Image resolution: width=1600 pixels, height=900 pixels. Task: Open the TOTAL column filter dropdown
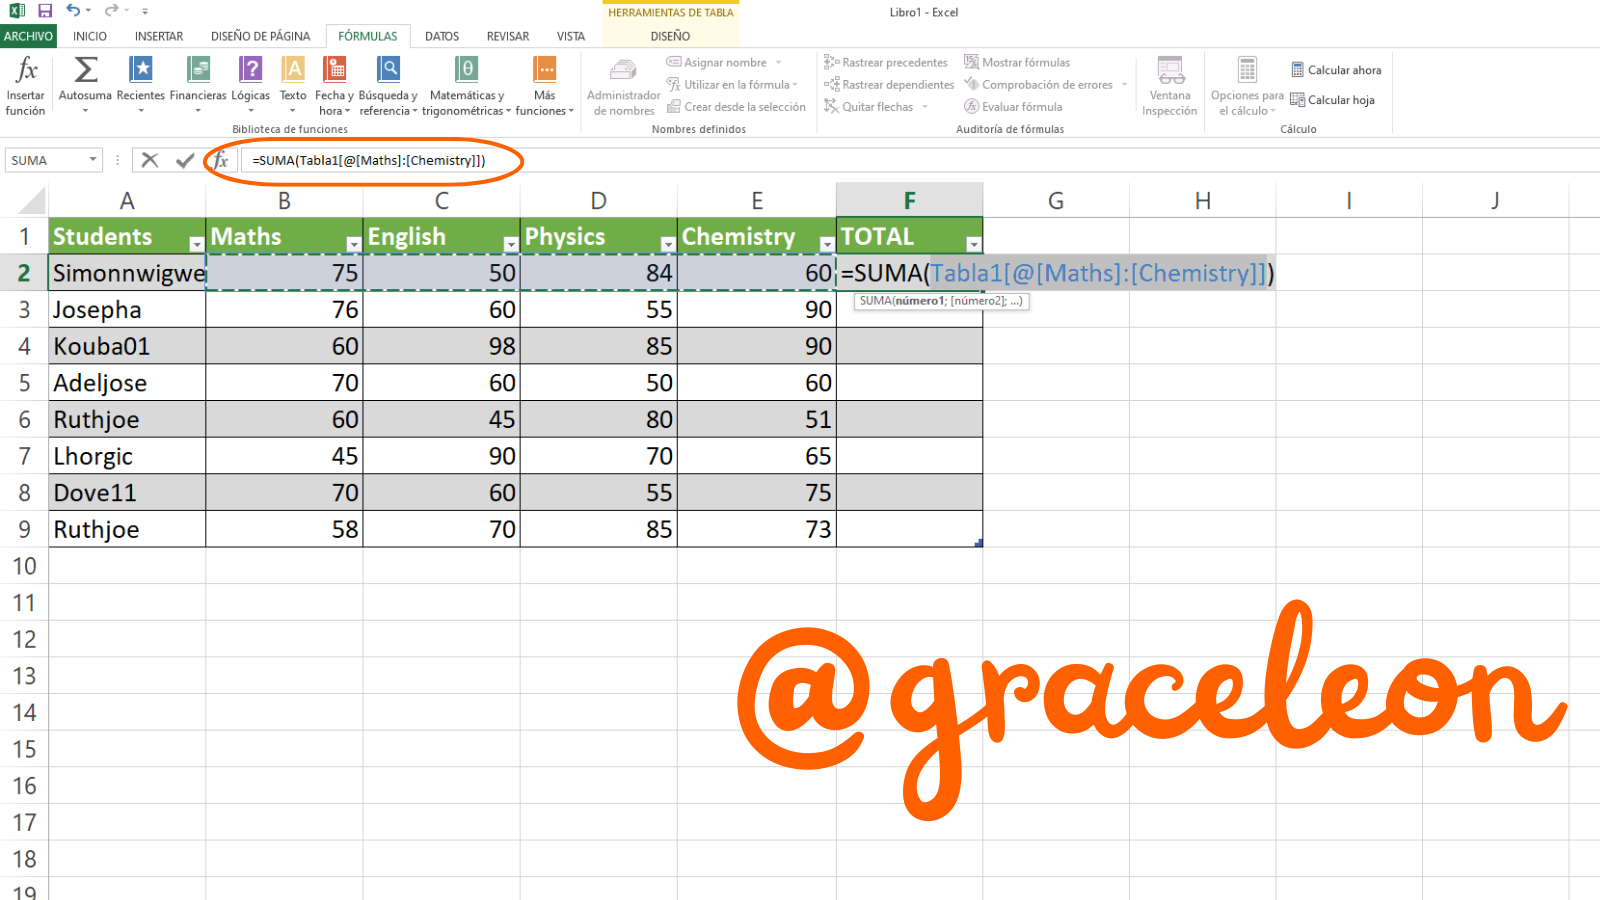(973, 244)
